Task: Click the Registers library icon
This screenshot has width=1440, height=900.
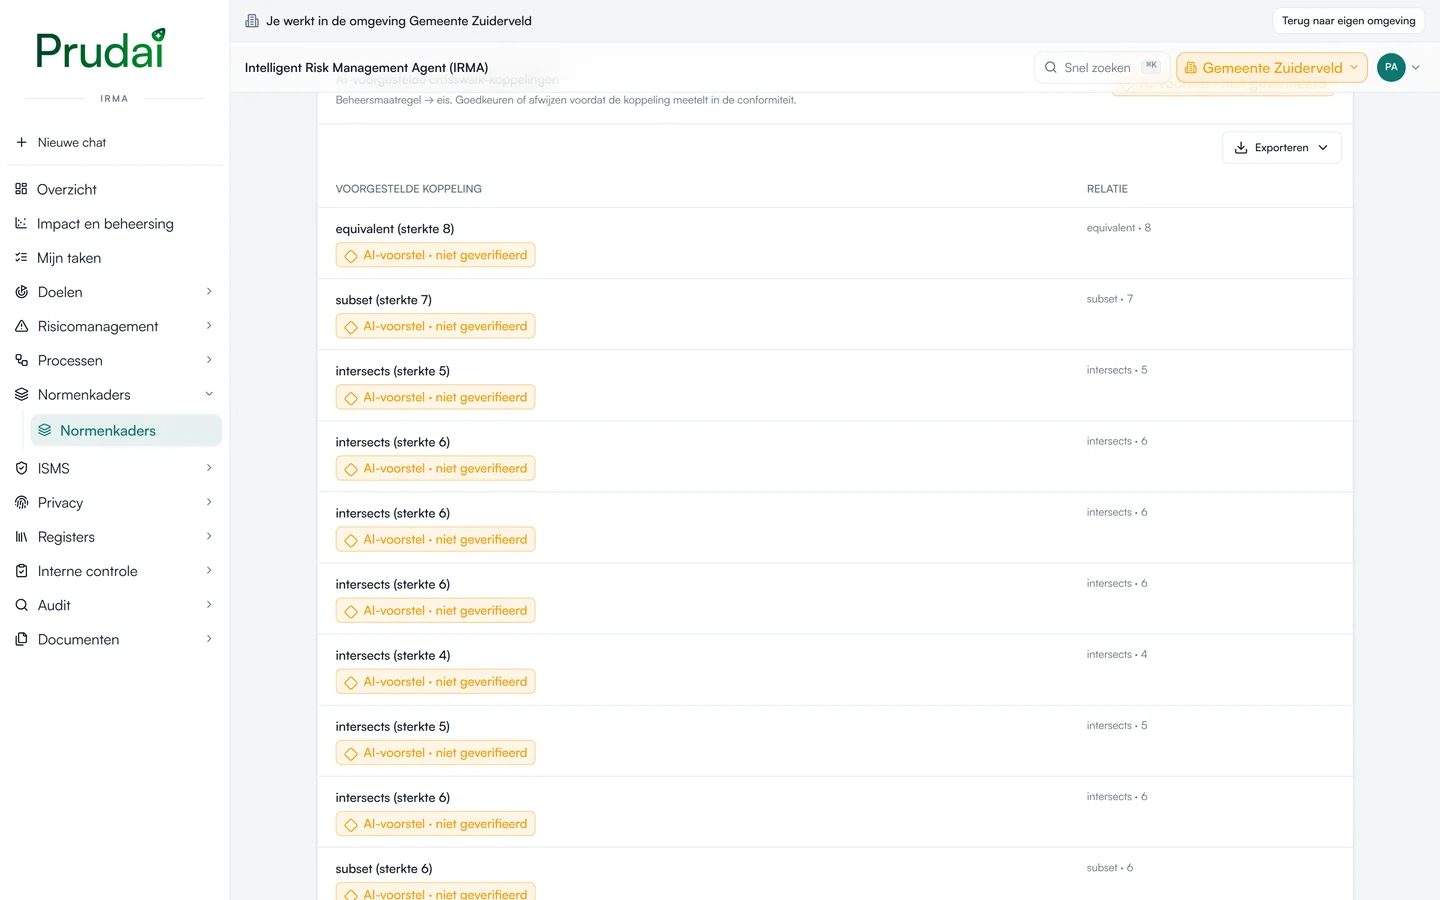Action: pyautogui.click(x=21, y=537)
